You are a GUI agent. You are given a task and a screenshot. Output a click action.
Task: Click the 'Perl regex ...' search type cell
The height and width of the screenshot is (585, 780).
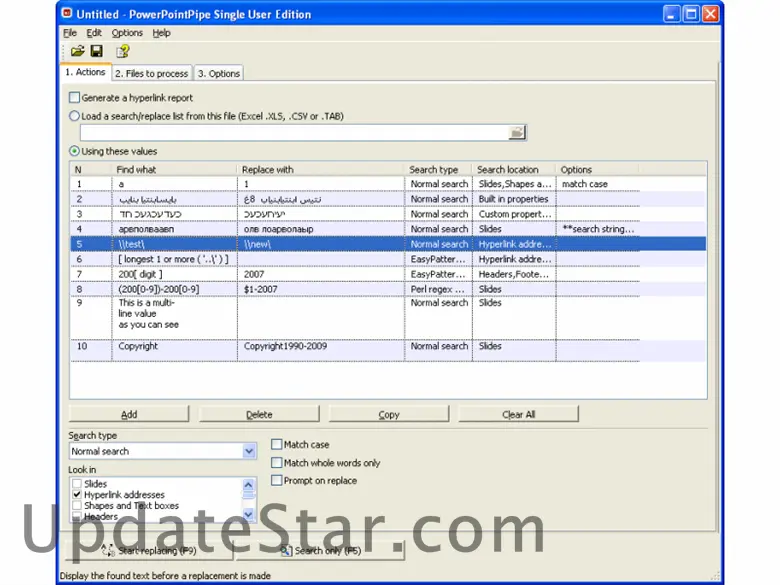(x=439, y=289)
